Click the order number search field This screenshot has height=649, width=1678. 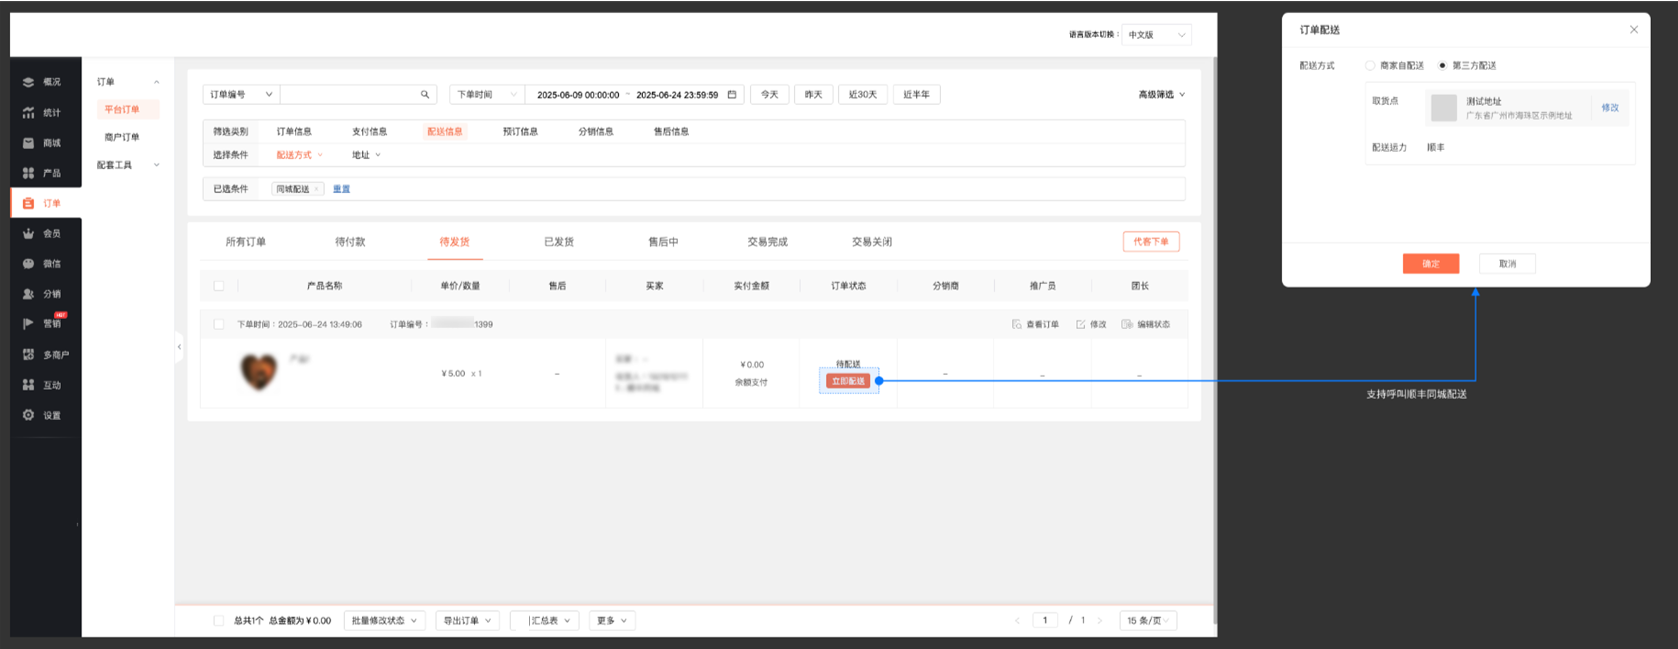coord(348,95)
